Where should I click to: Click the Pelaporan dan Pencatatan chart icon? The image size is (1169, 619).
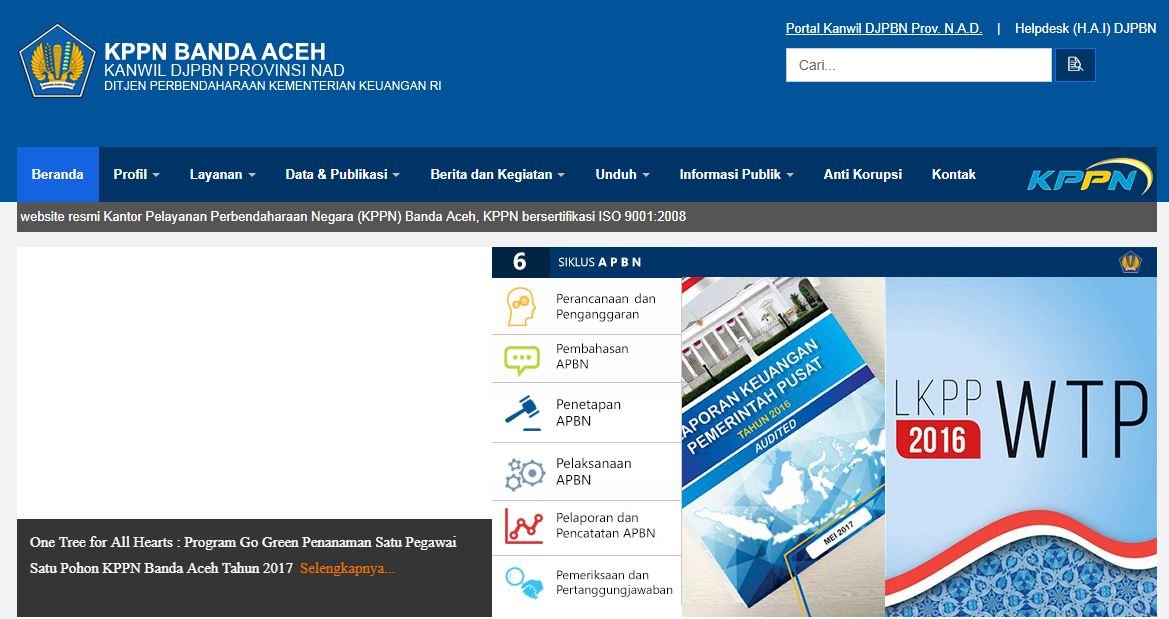[x=521, y=526]
